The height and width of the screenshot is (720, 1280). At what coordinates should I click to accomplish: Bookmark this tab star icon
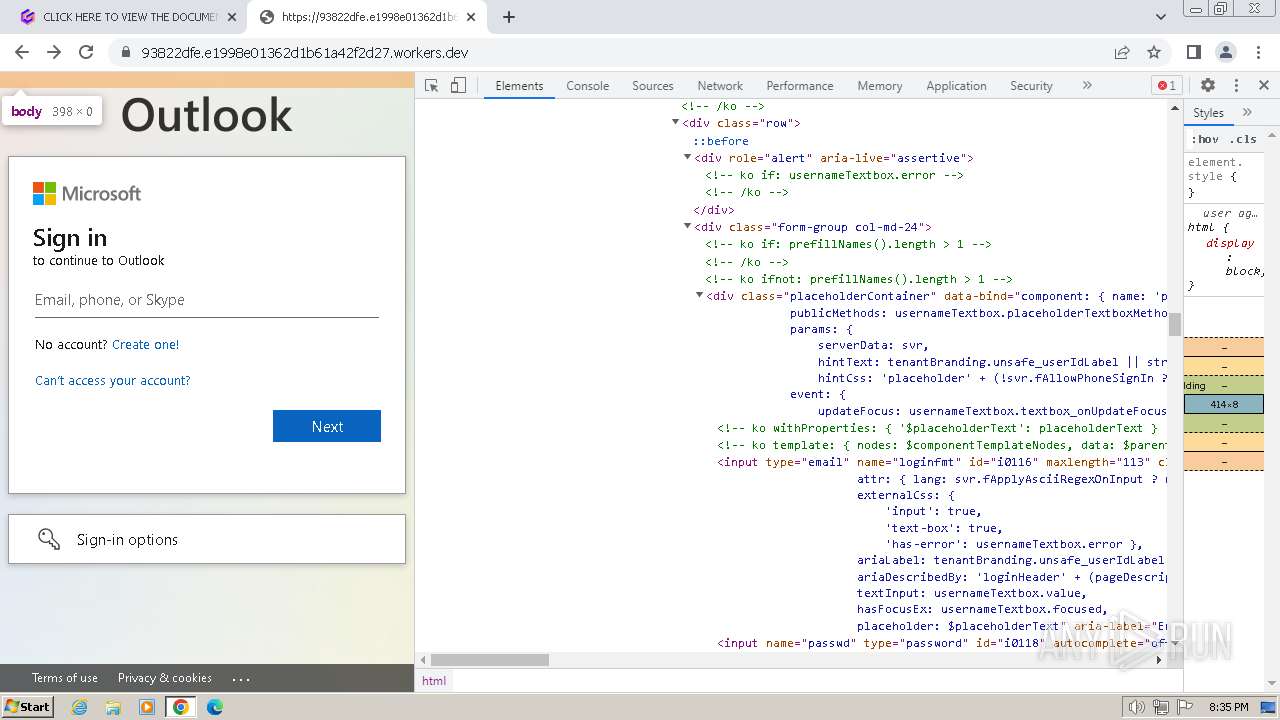(1154, 52)
